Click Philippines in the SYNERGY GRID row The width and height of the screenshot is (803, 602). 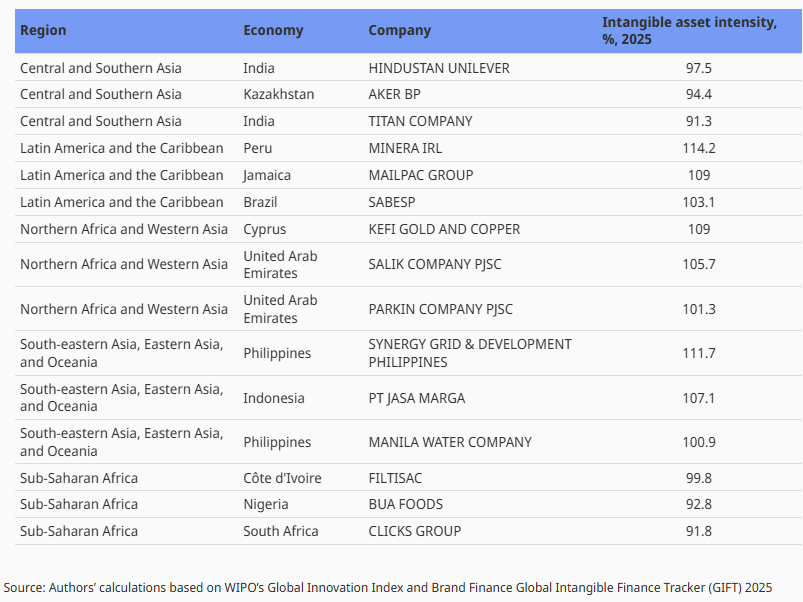point(277,353)
